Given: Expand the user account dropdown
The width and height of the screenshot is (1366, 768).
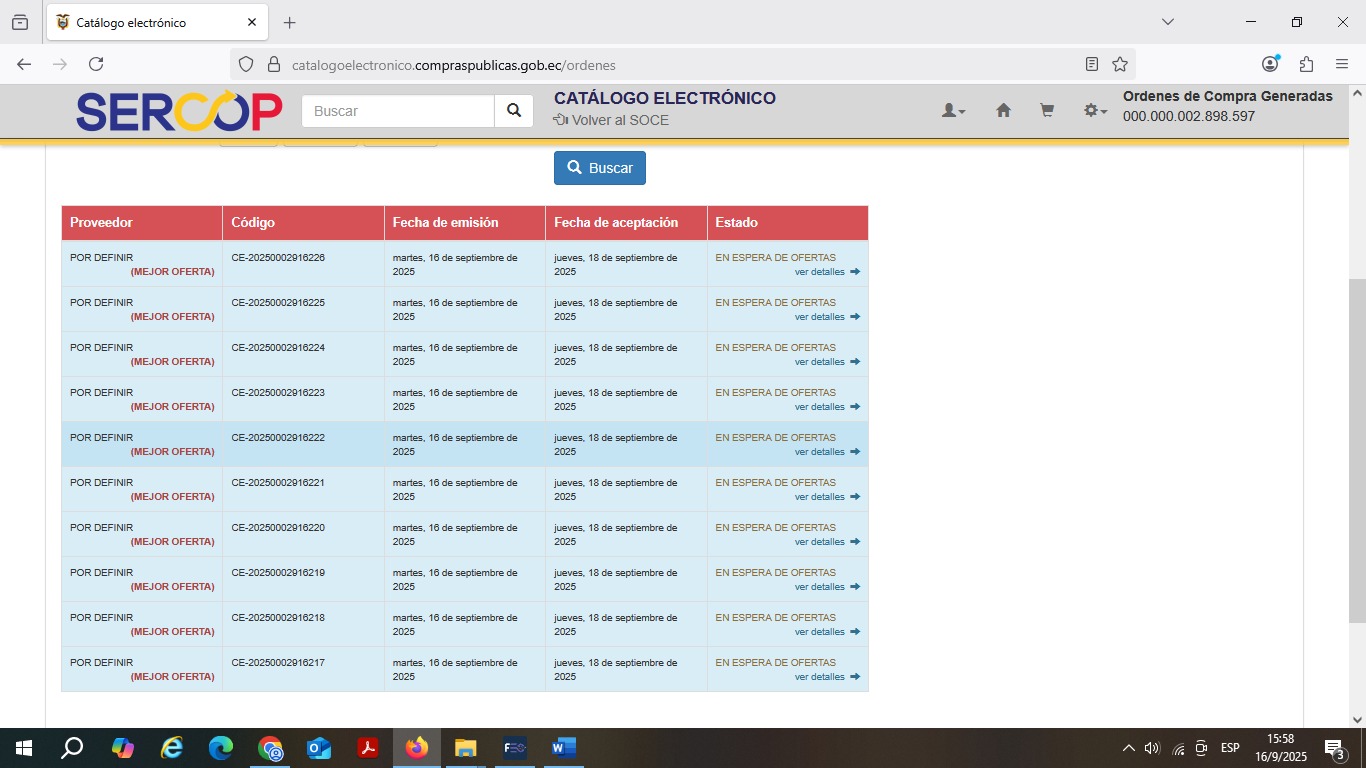Looking at the screenshot, I should click(953, 111).
